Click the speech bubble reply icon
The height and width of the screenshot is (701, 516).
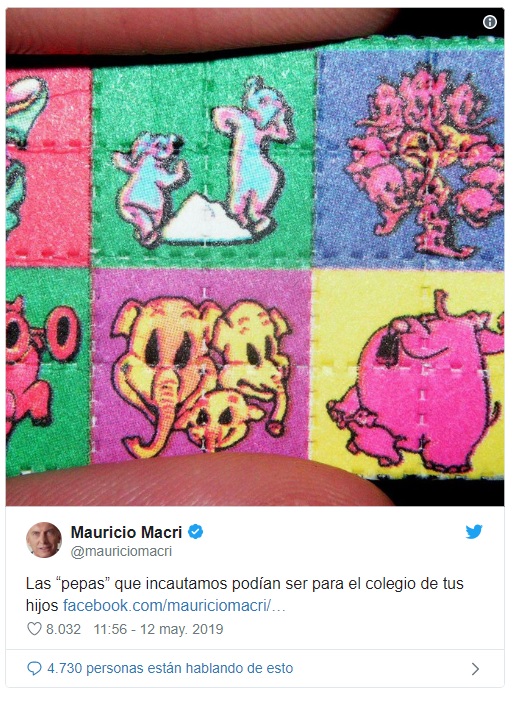point(34,668)
